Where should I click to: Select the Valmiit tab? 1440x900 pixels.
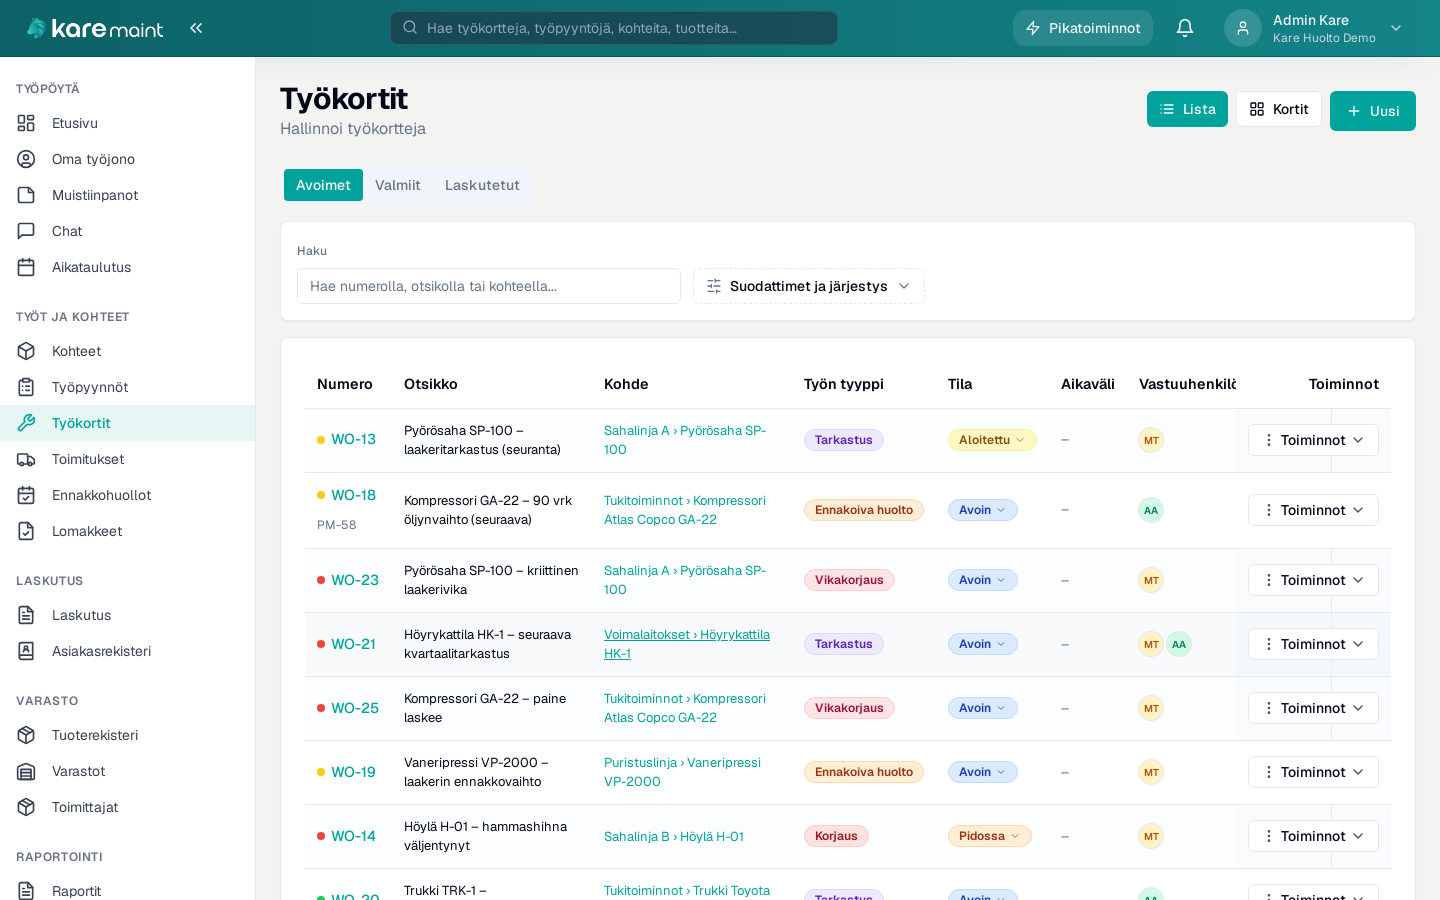pos(398,185)
